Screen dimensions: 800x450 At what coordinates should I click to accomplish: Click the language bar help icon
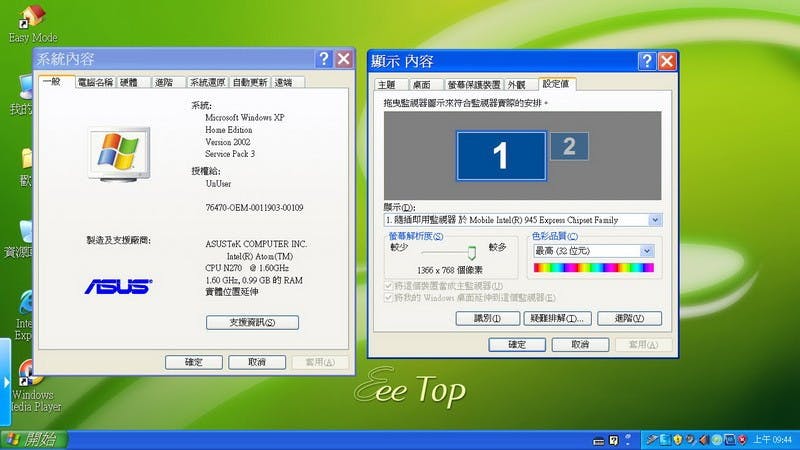[614, 440]
